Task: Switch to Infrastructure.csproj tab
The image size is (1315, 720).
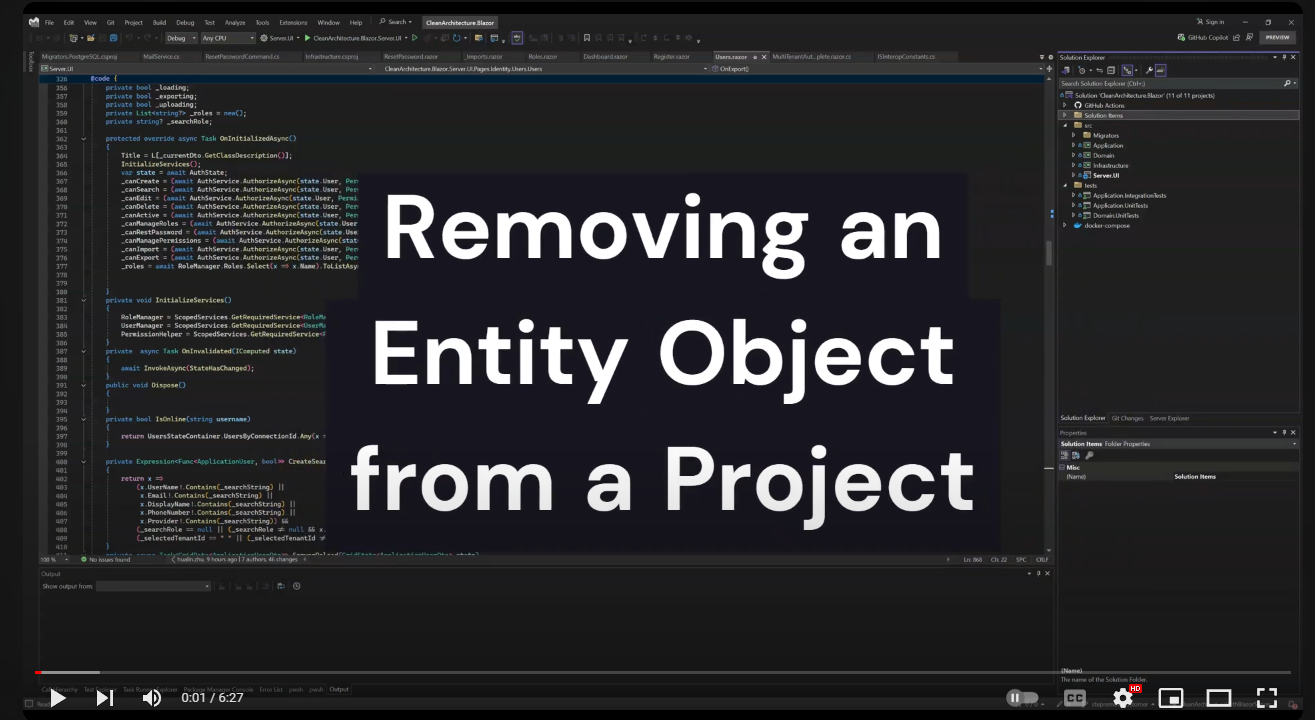Action: click(x=332, y=57)
